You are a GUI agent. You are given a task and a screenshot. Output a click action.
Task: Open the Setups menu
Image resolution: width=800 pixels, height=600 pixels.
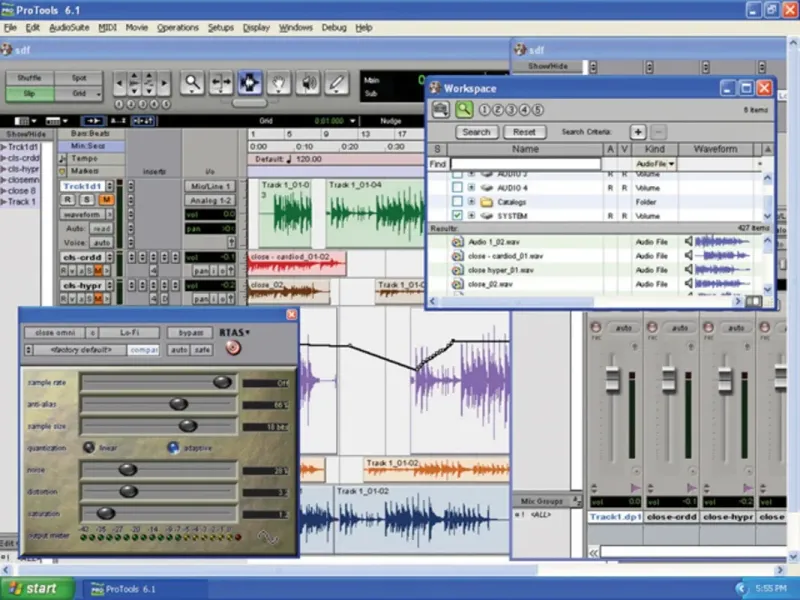(x=220, y=27)
